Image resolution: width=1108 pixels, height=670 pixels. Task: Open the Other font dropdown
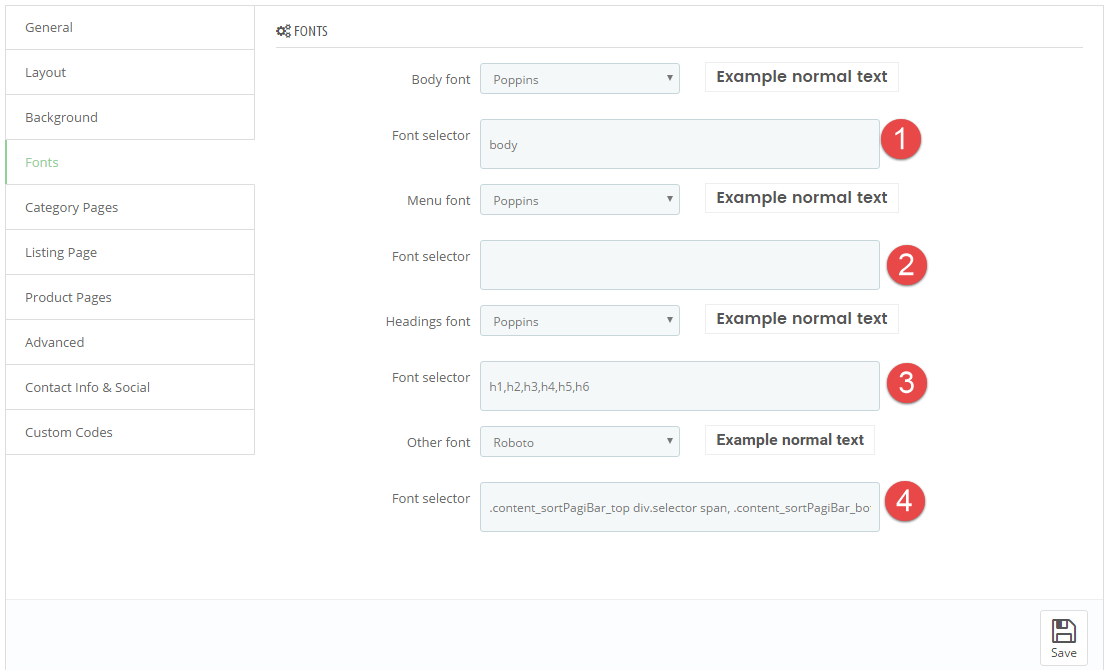(580, 442)
